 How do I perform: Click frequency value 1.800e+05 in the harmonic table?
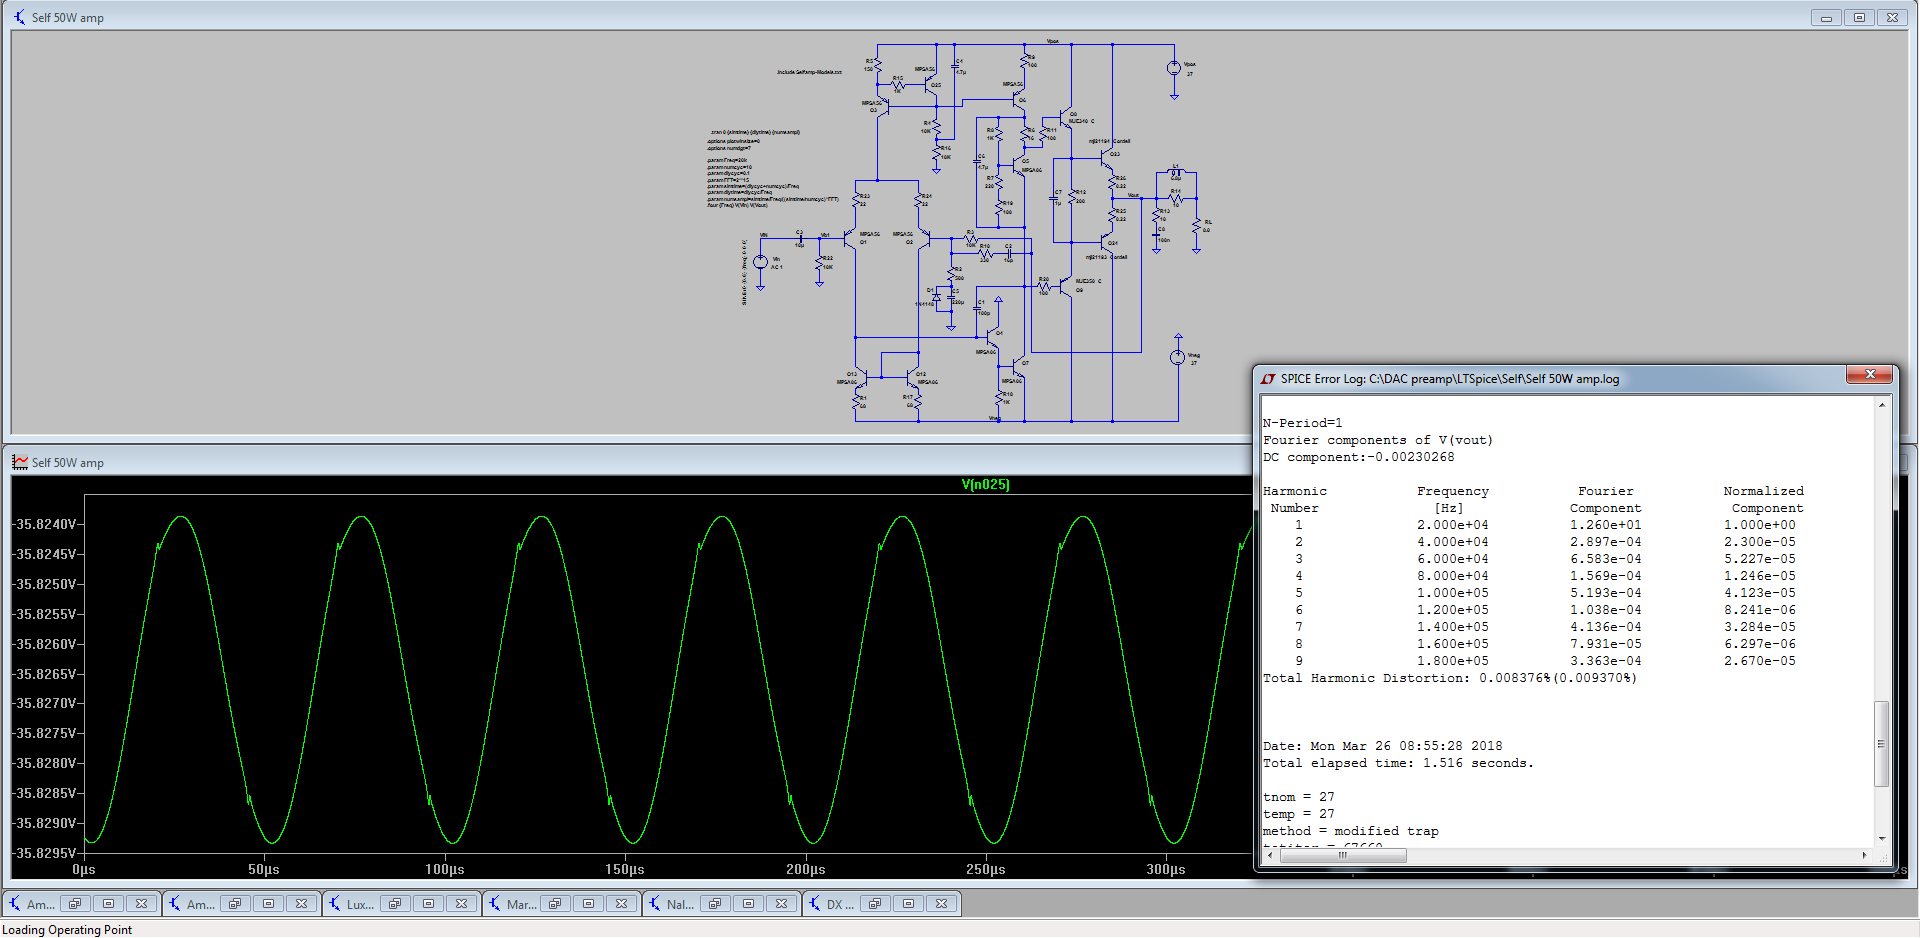(1452, 661)
